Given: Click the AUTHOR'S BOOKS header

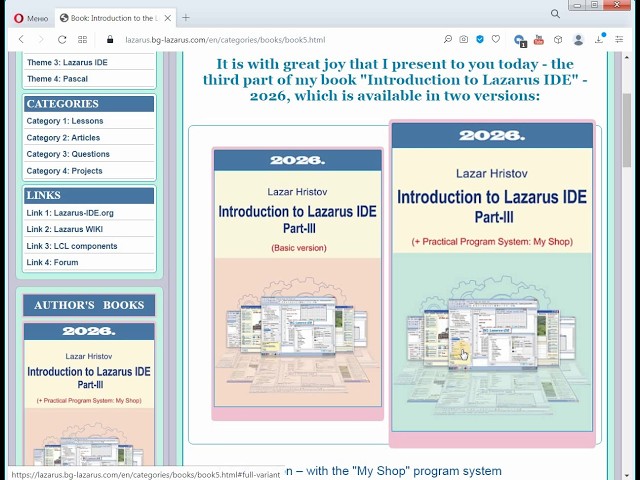Looking at the screenshot, I should (x=89, y=305).
